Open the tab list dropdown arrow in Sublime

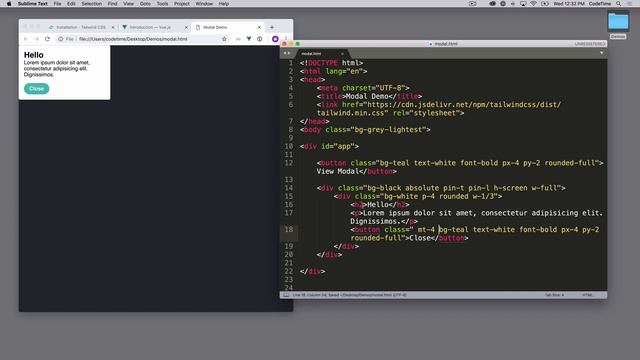point(601,53)
